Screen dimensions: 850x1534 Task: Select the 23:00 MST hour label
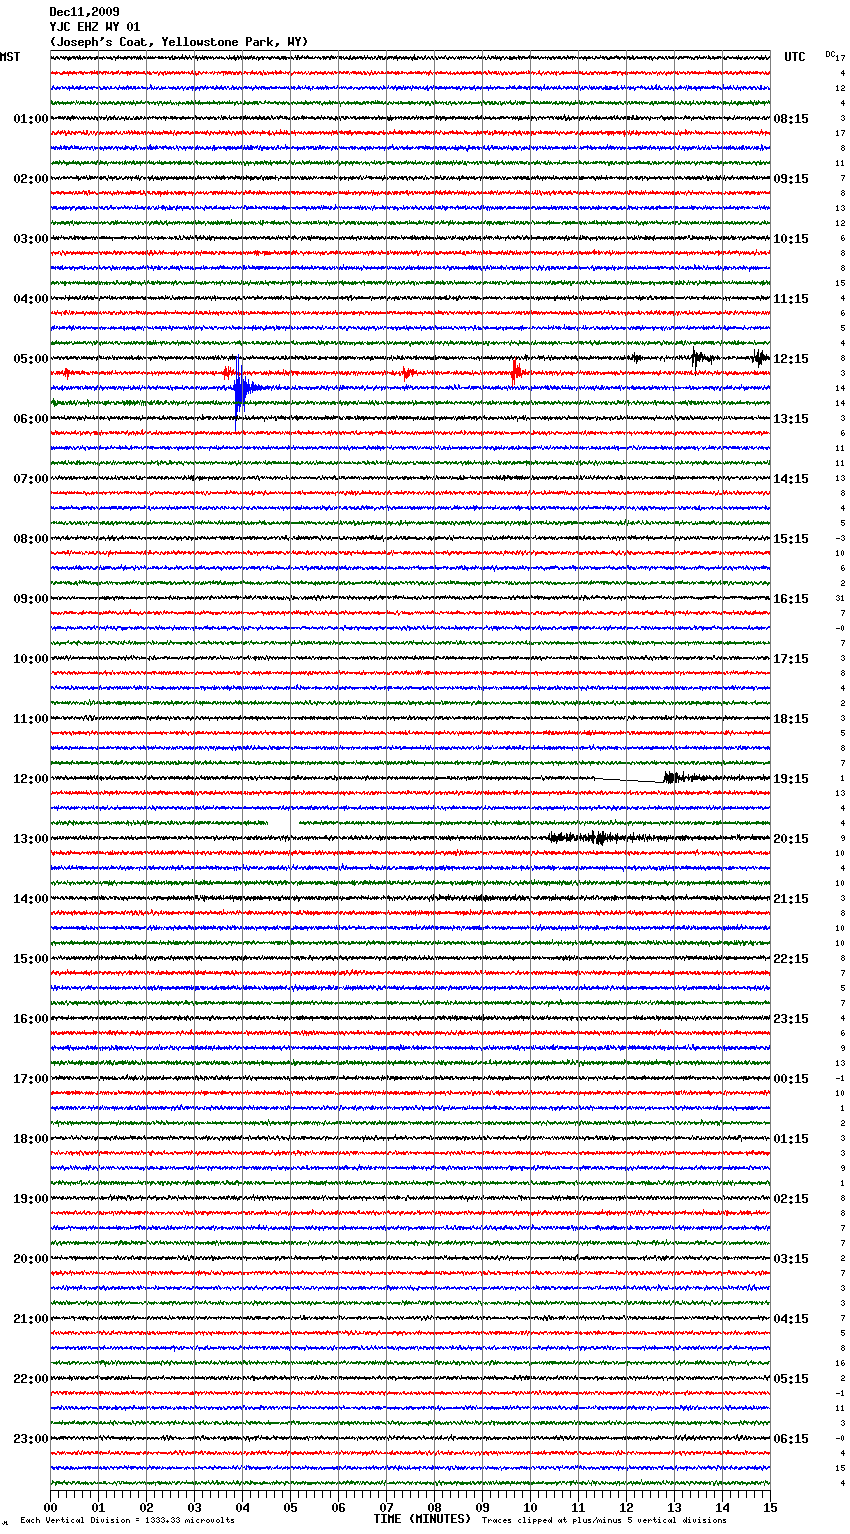point(30,1439)
